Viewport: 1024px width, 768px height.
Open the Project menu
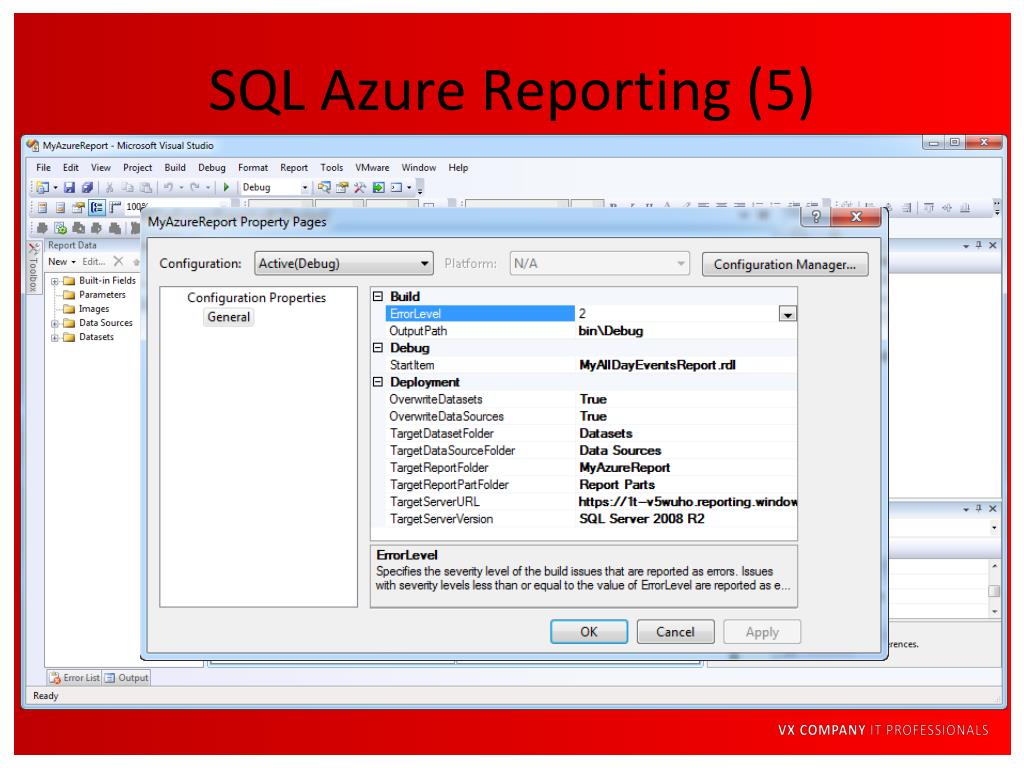[x=137, y=168]
